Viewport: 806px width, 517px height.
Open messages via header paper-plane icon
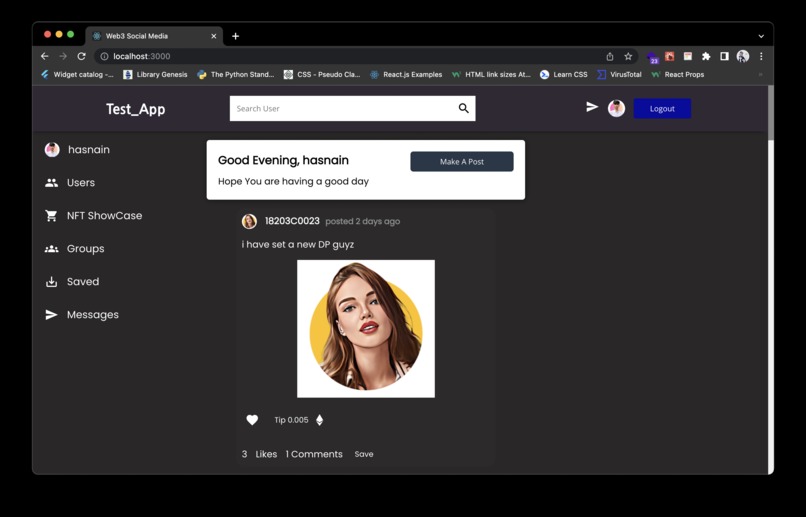pos(592,106)
